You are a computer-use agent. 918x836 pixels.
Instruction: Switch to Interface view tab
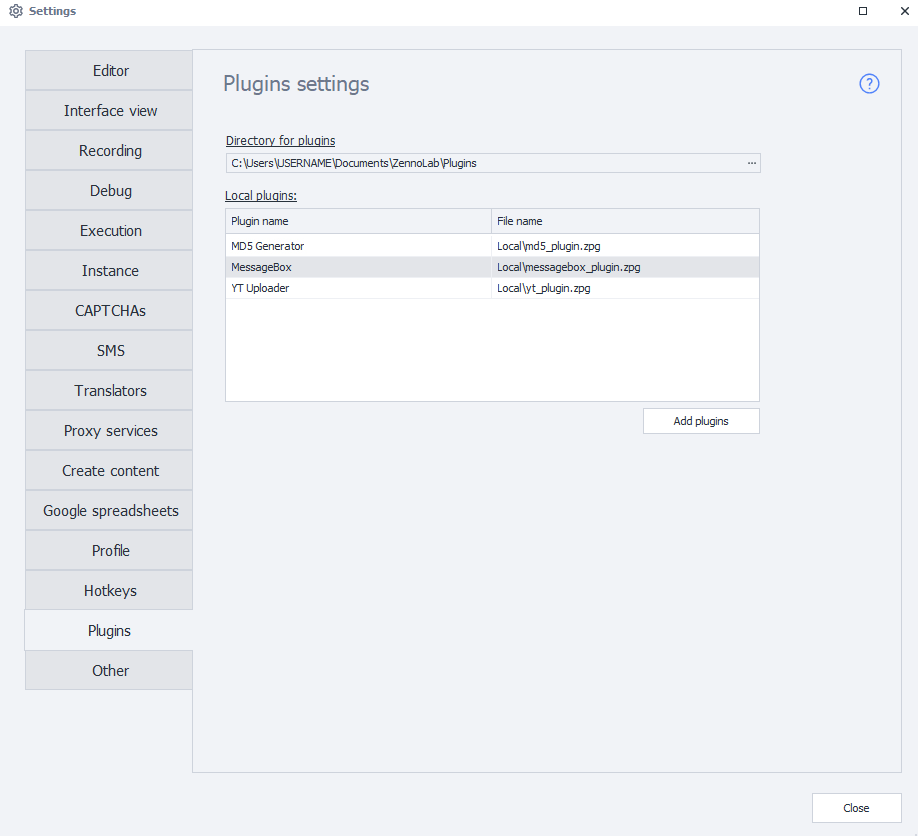tap(110, 111)
